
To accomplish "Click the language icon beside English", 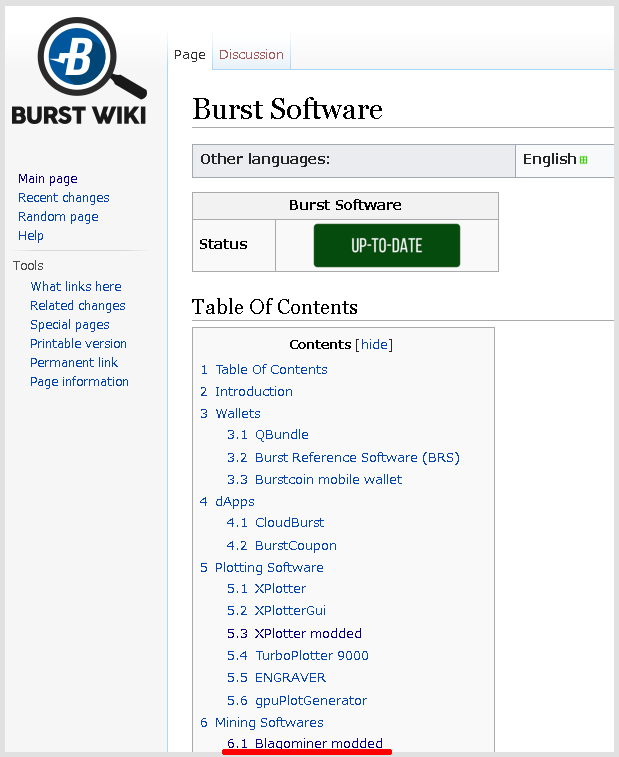I will [x=584, y=160].
